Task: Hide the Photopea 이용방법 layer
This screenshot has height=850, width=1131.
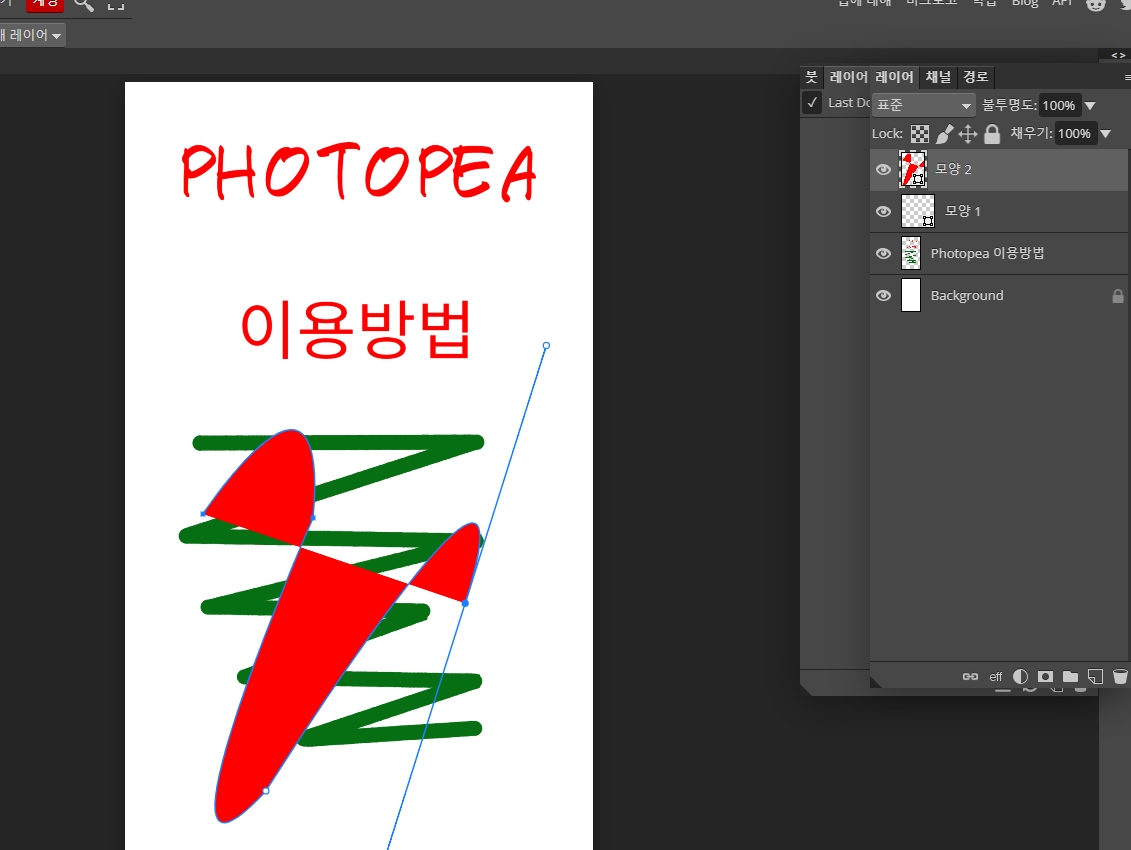Action: coord(883,254)
